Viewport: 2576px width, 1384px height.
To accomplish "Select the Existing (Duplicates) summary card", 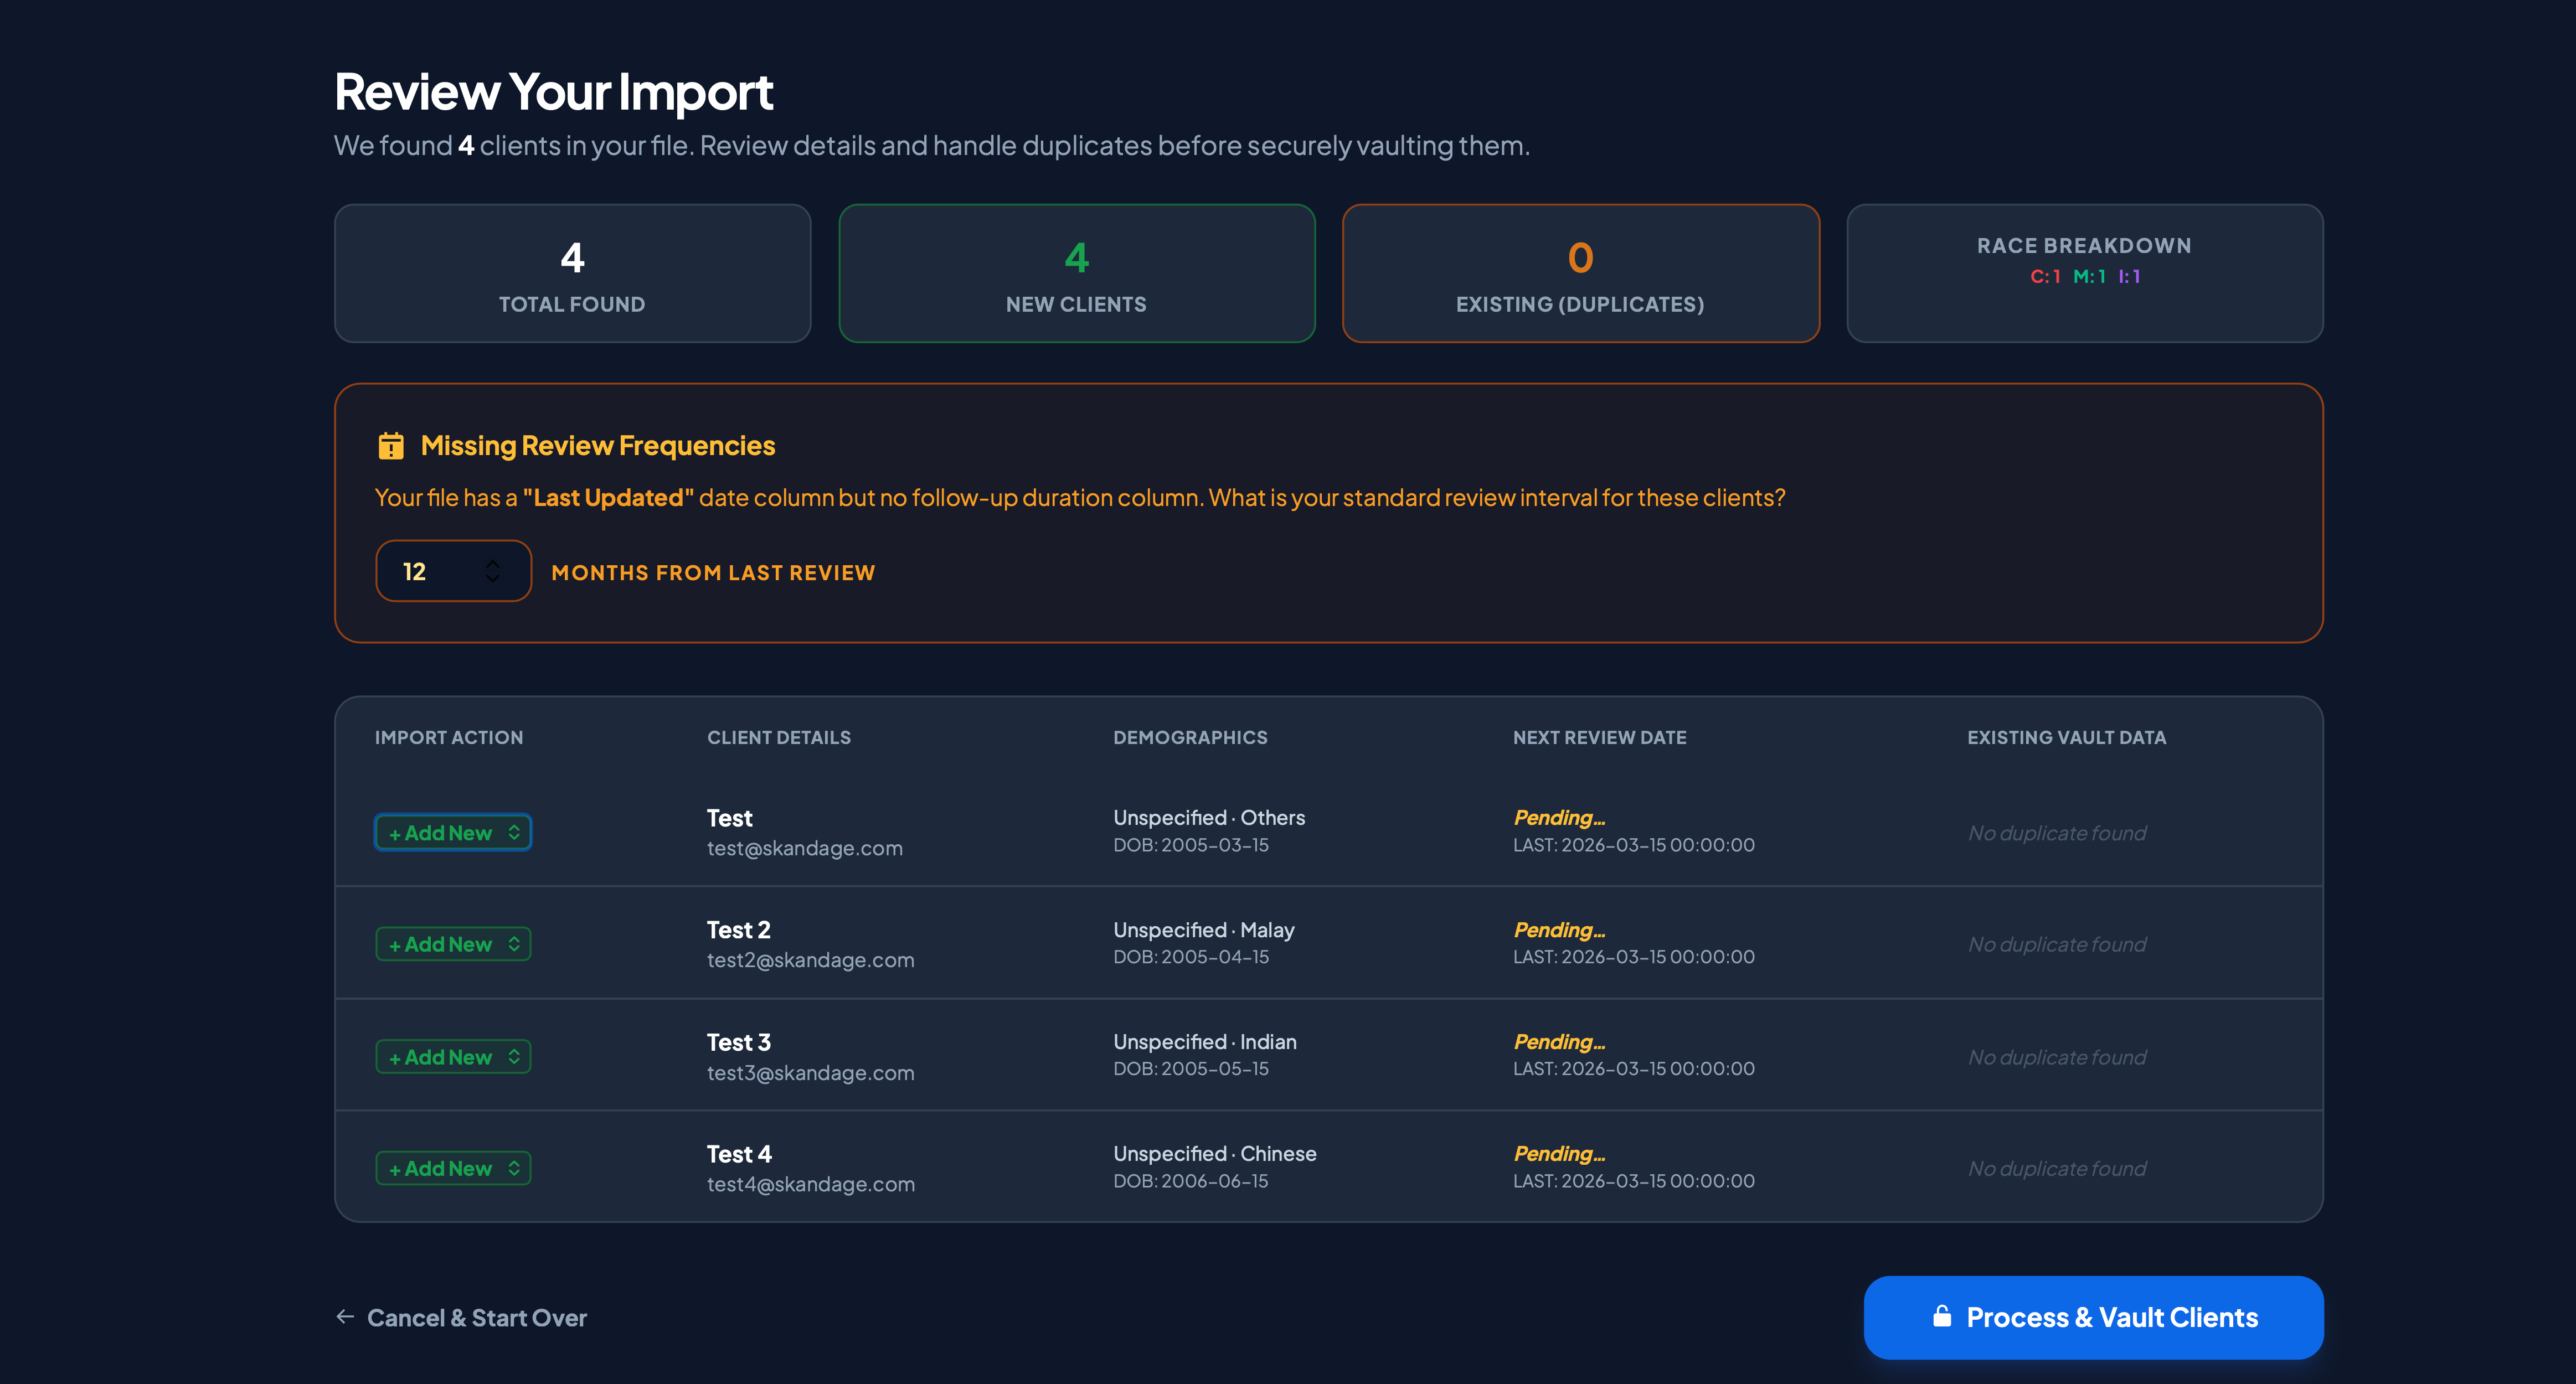I will [1580, 273].
